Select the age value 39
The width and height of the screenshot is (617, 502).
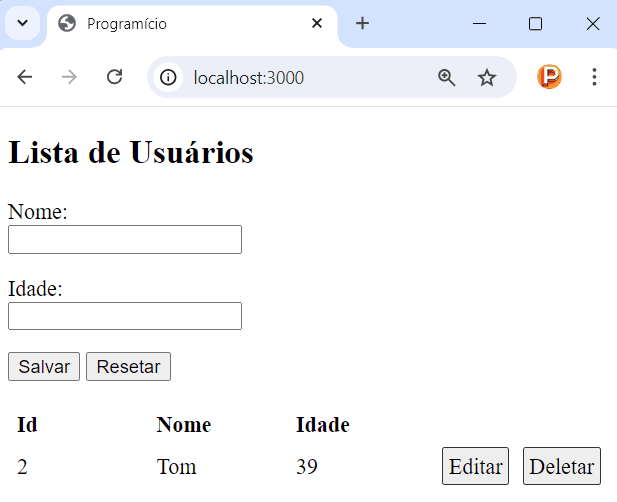(307, 467)
